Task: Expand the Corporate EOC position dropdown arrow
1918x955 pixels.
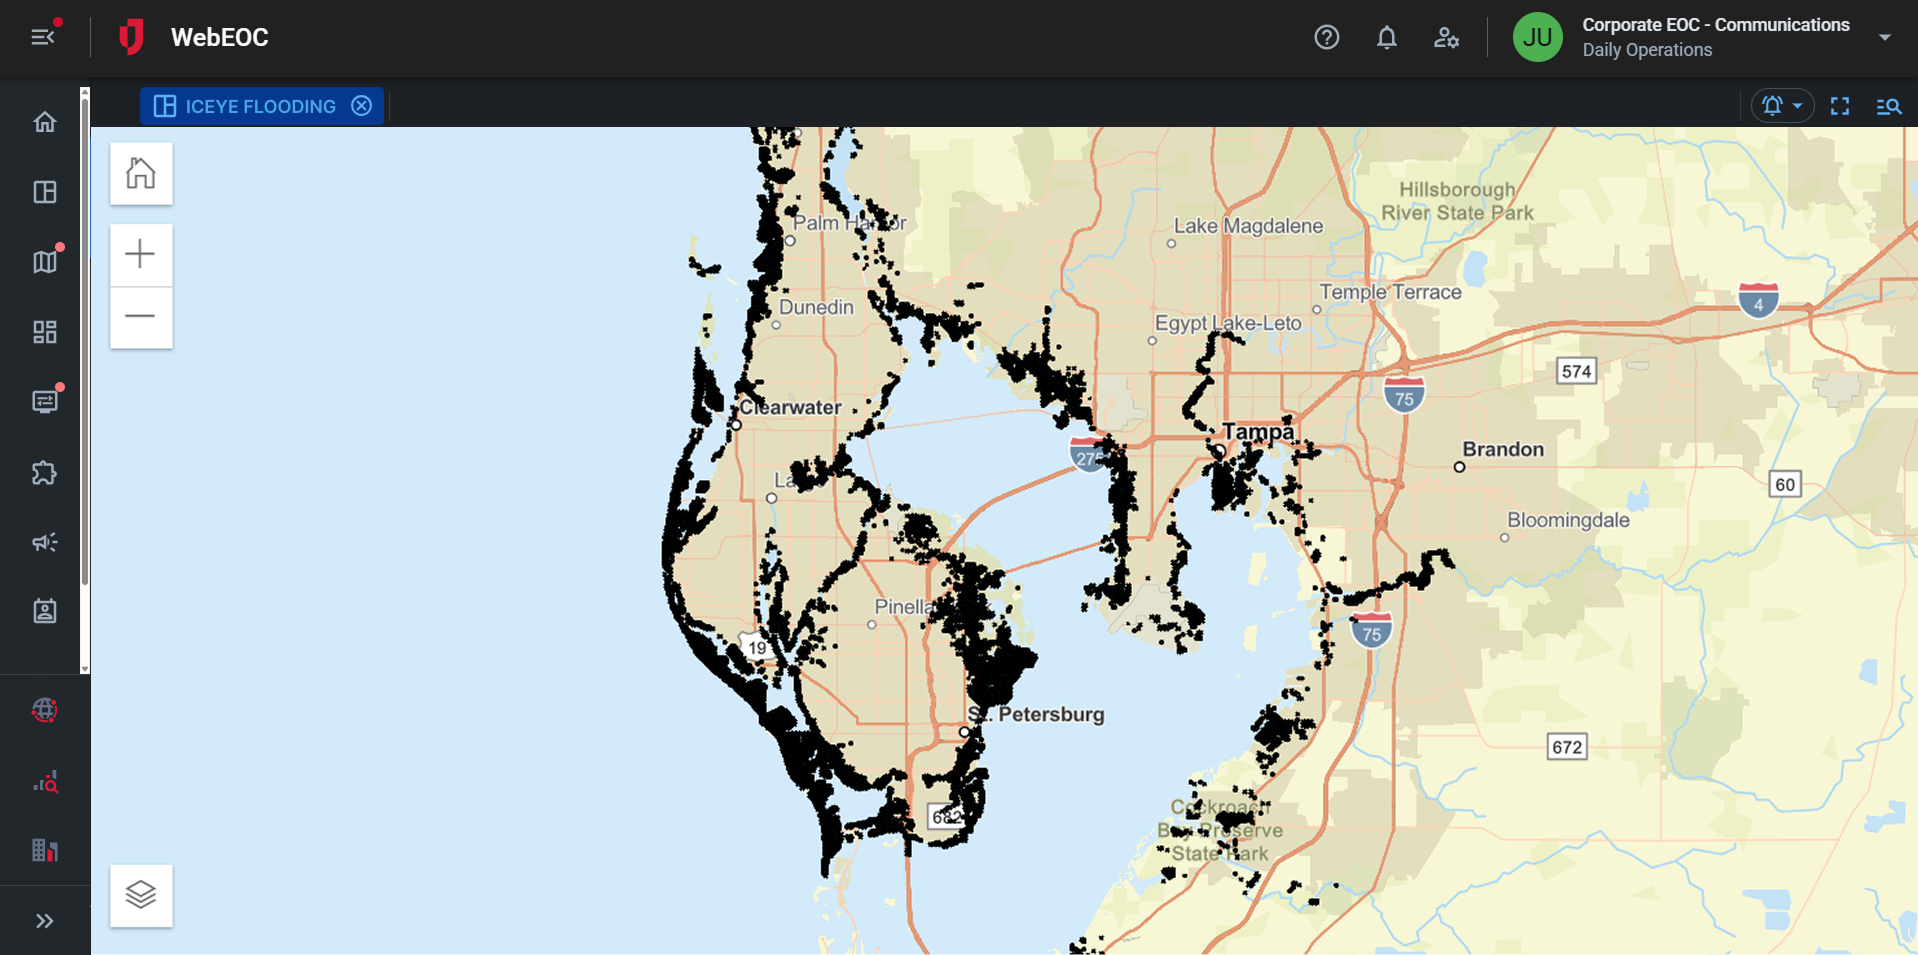Action: pos(1884,38)
